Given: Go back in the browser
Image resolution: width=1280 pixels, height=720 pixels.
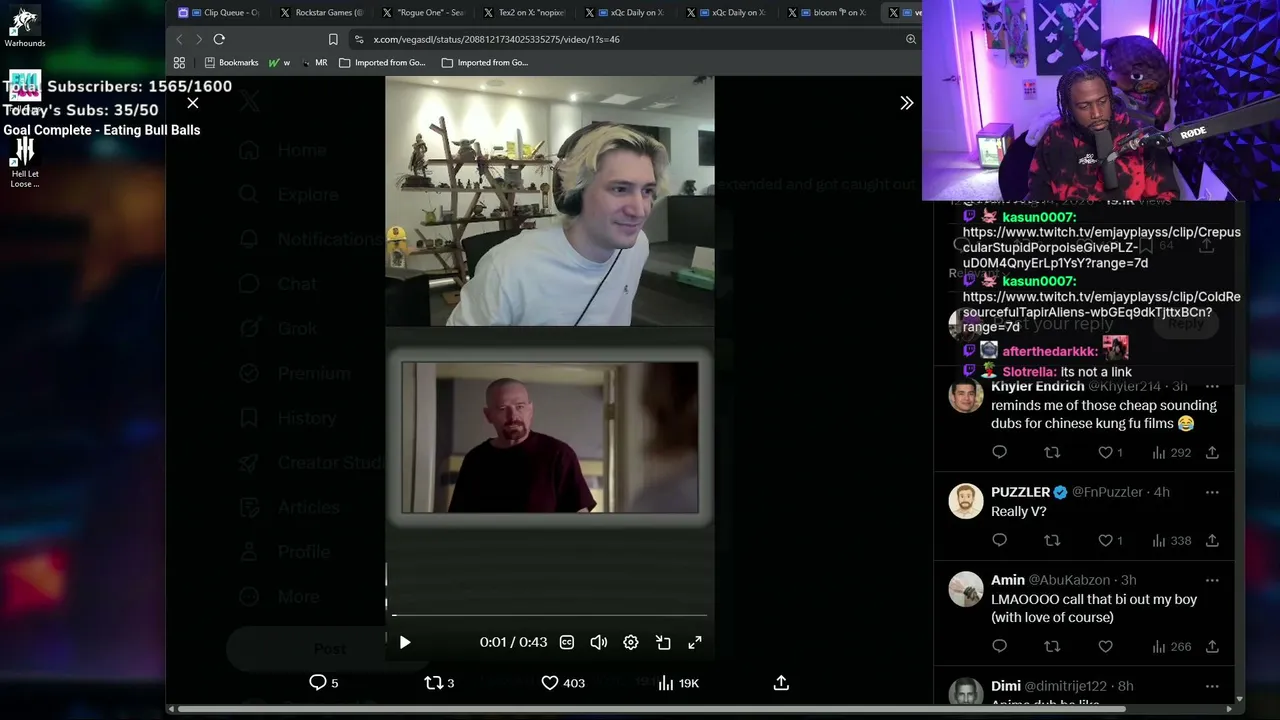Looking at the screenshot, I should tap(179, 39).
